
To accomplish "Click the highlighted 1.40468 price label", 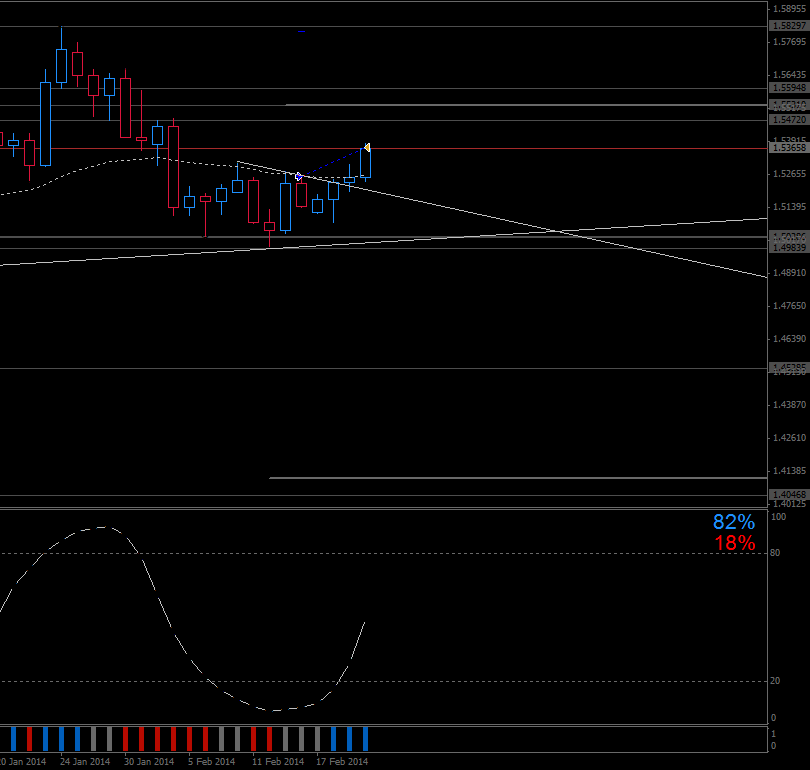I will [789, 495].
